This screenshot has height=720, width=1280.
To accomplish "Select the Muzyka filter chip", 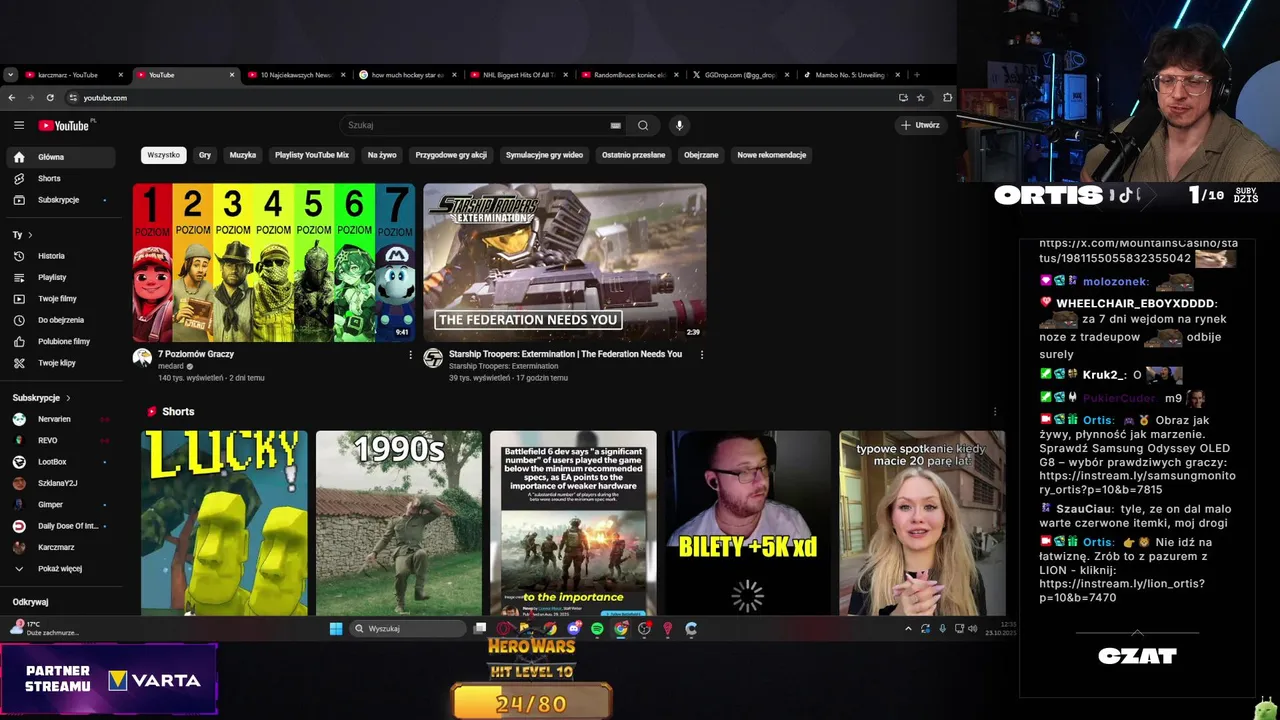I will click(243, 155).
